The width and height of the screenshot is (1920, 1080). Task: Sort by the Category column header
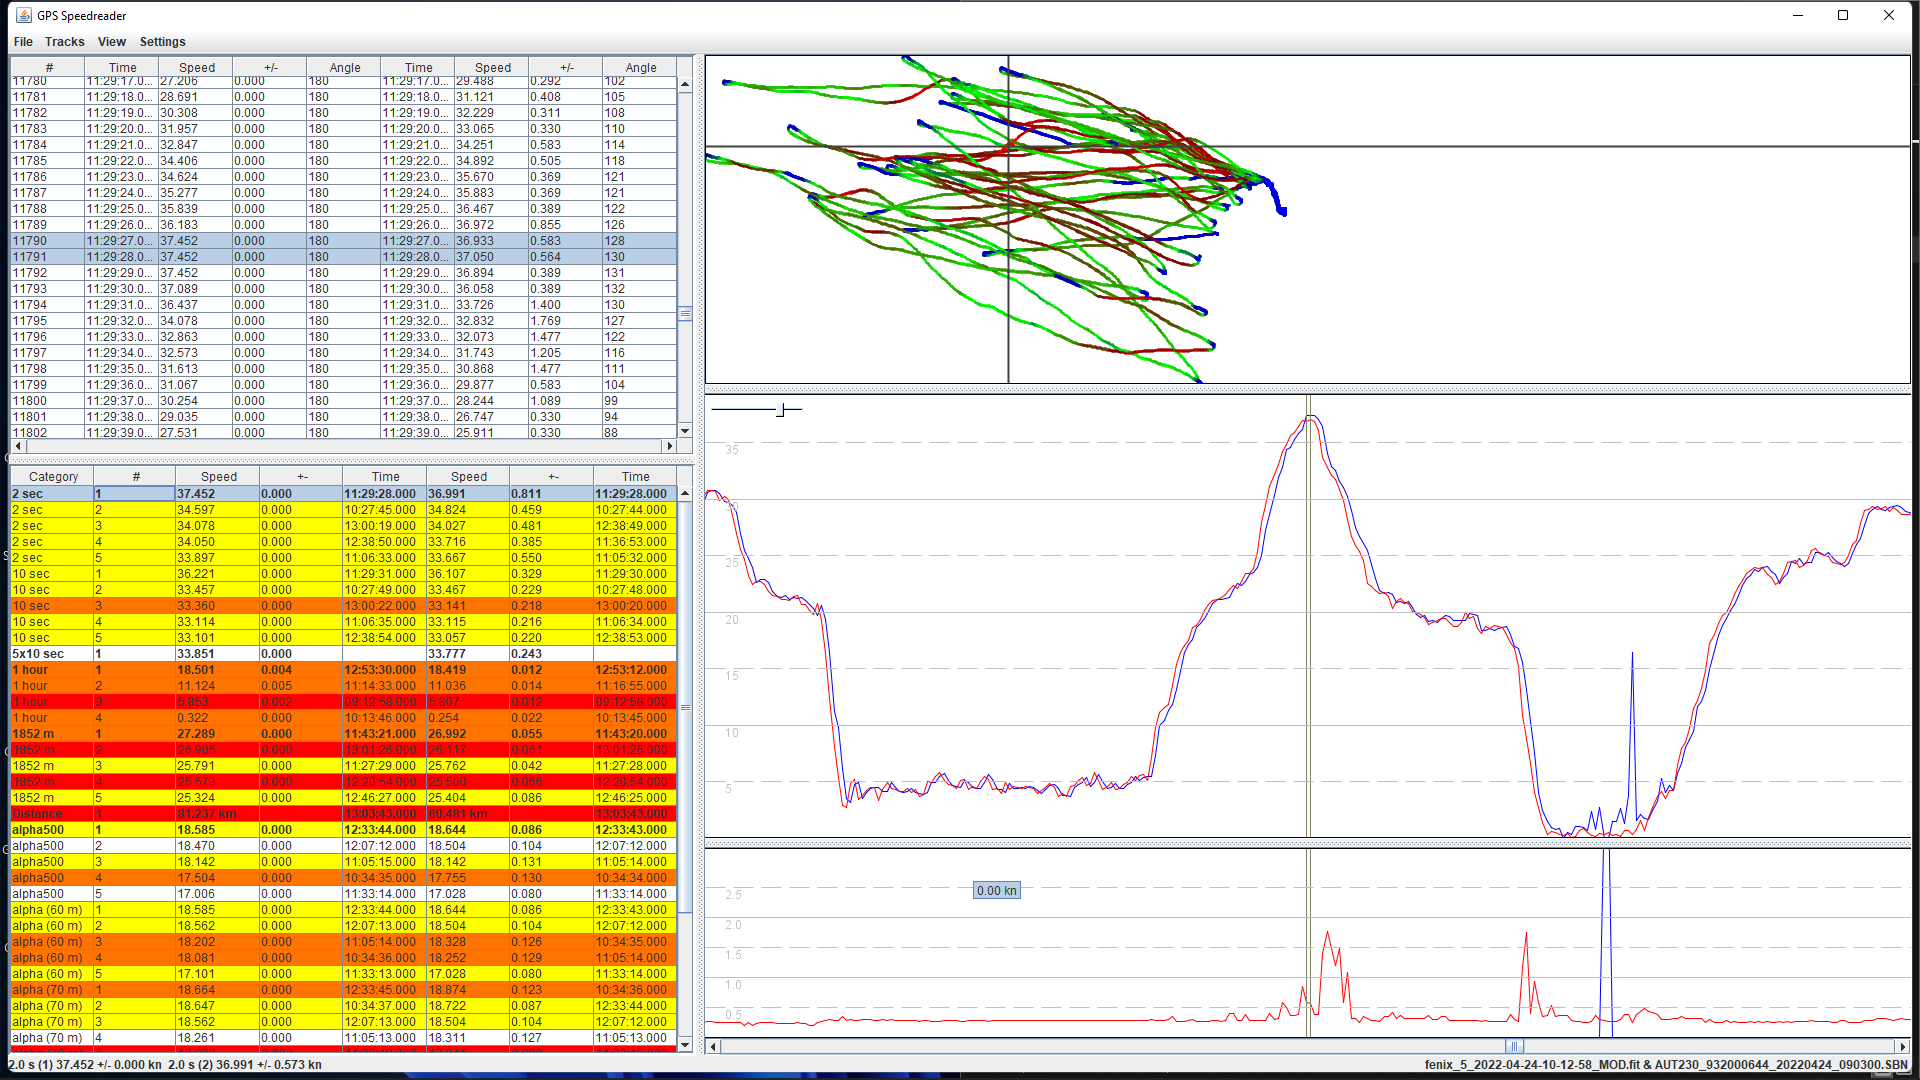coord(53,477)
